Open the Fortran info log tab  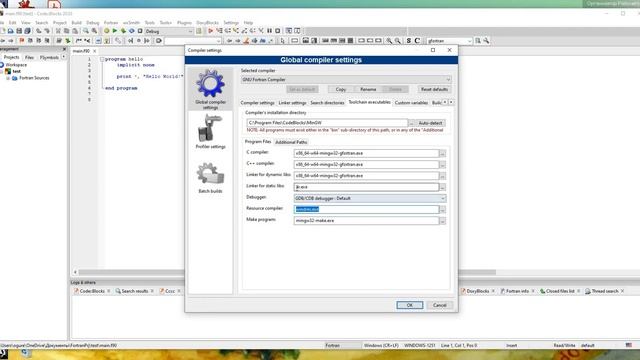[x=517, y=291]
